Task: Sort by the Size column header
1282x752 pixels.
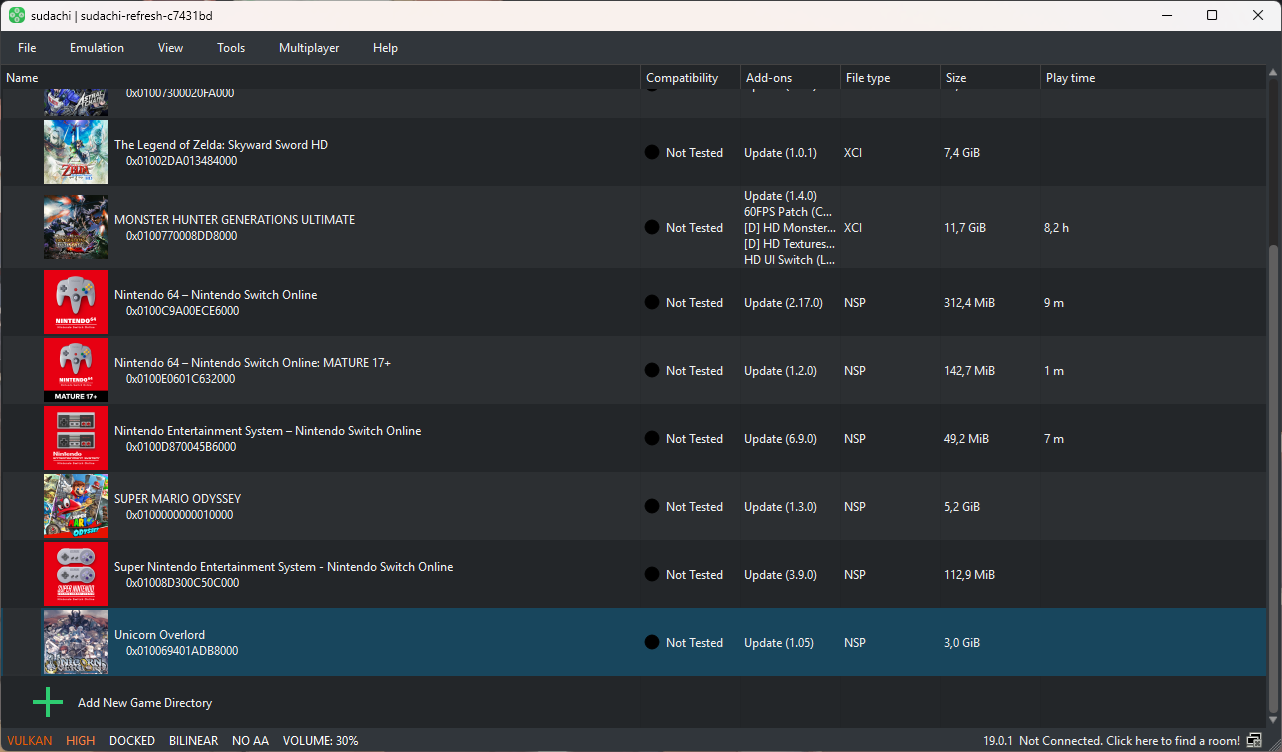Action: coord(990,78)
